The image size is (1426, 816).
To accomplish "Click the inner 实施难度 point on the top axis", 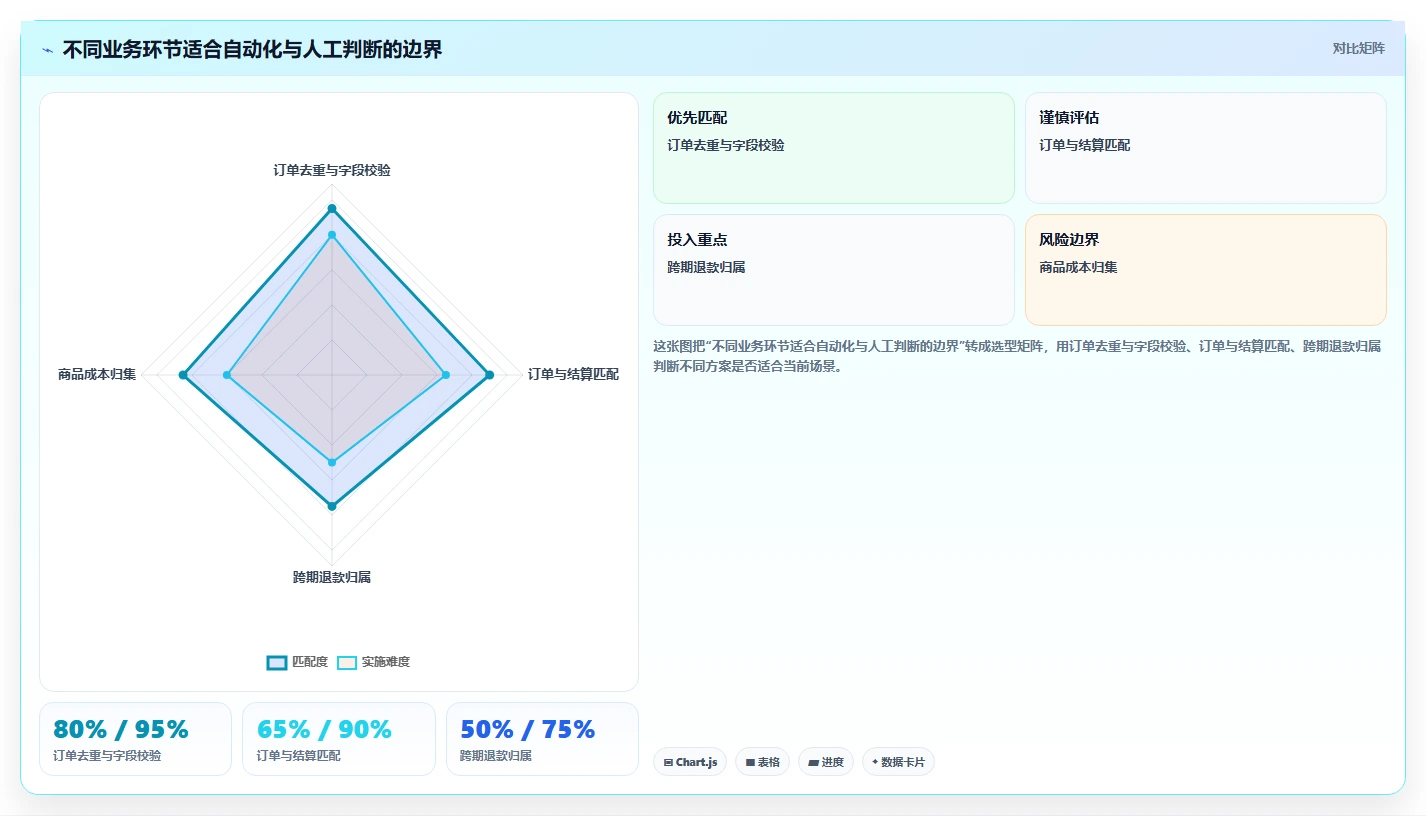I will click(x=332, y=235).
